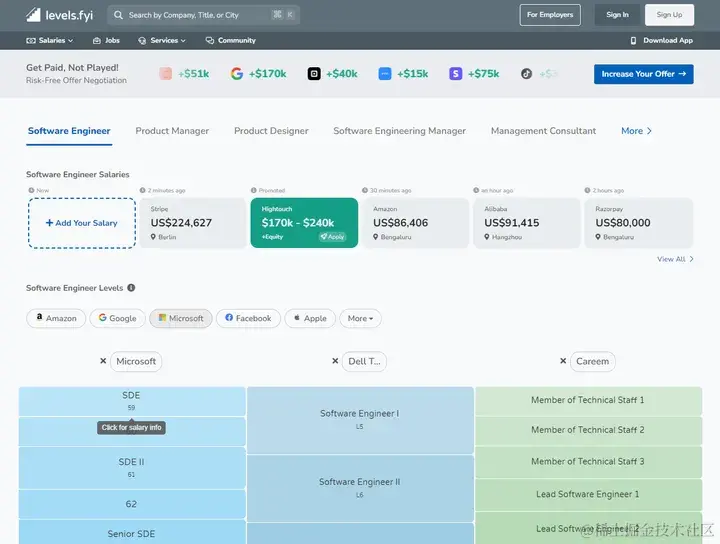Select the Amazon company chip

tap(56, 319)
